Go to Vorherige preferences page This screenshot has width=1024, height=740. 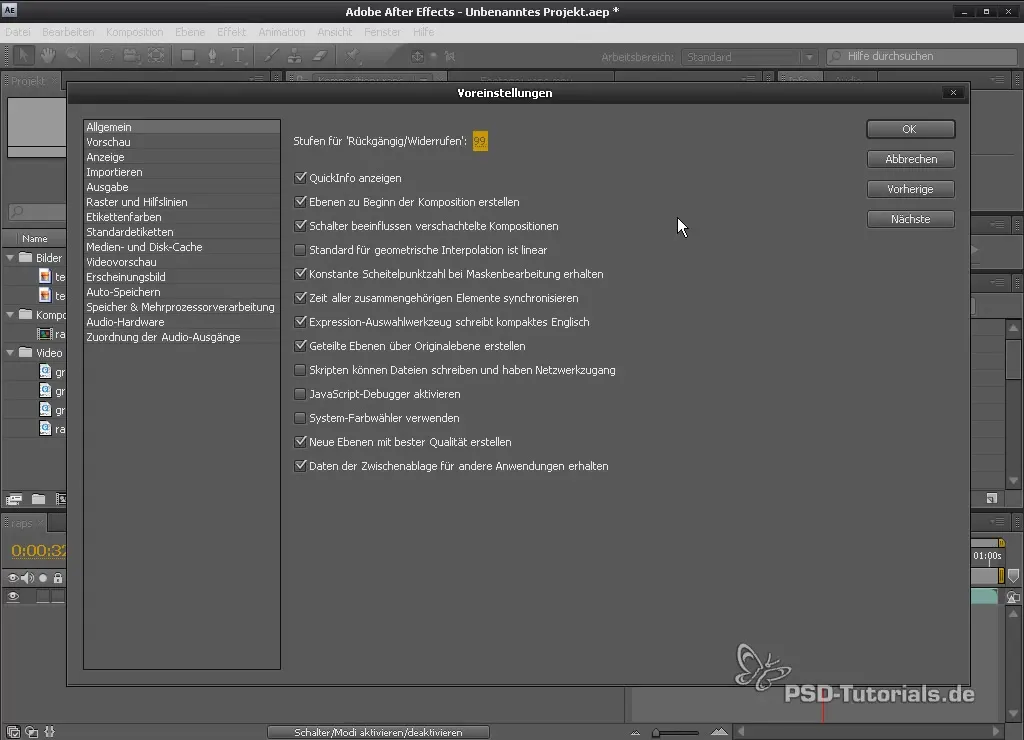(x=910, y=189)
